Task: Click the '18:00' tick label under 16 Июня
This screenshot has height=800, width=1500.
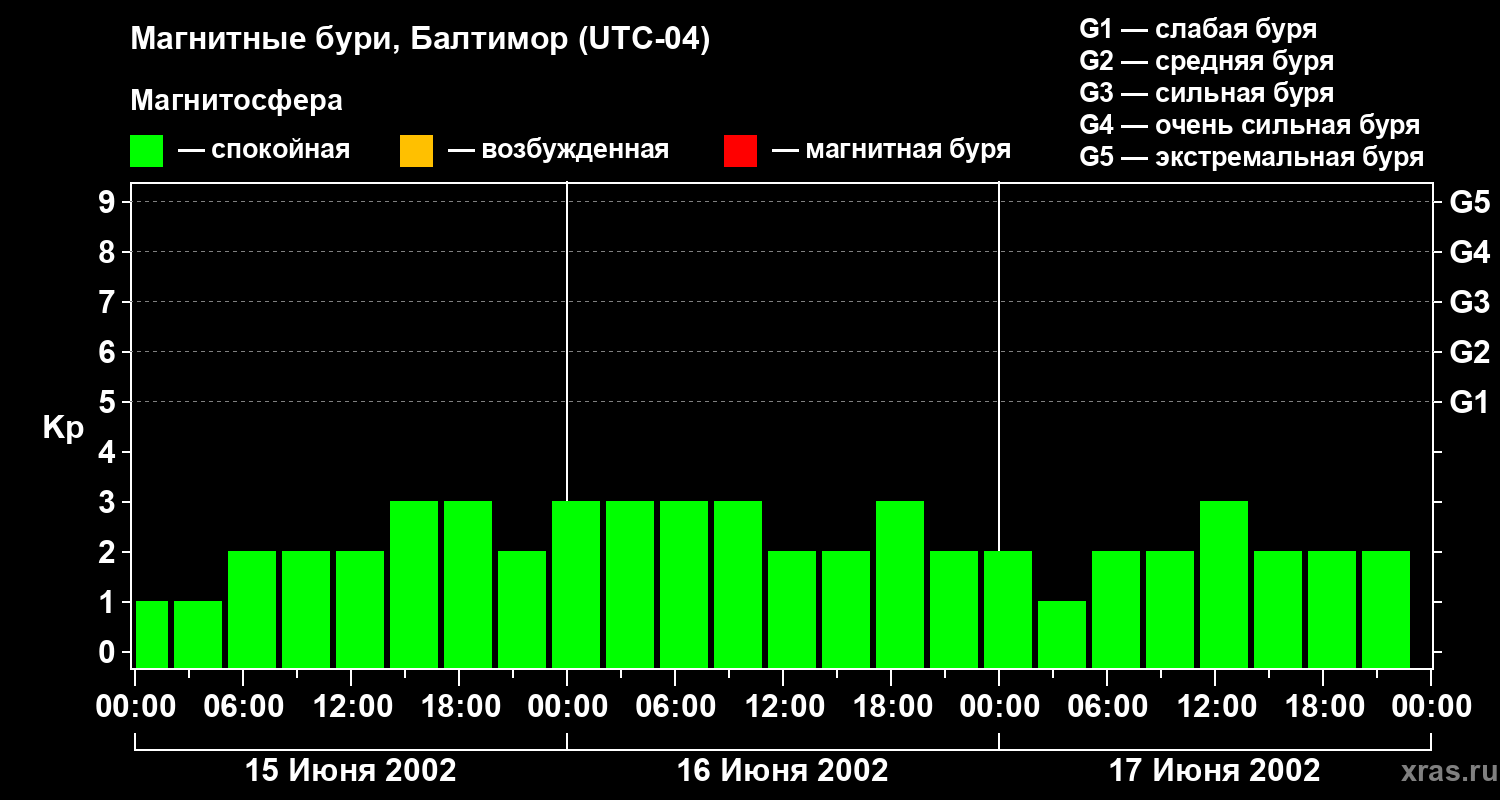Action: coord(891,706)
